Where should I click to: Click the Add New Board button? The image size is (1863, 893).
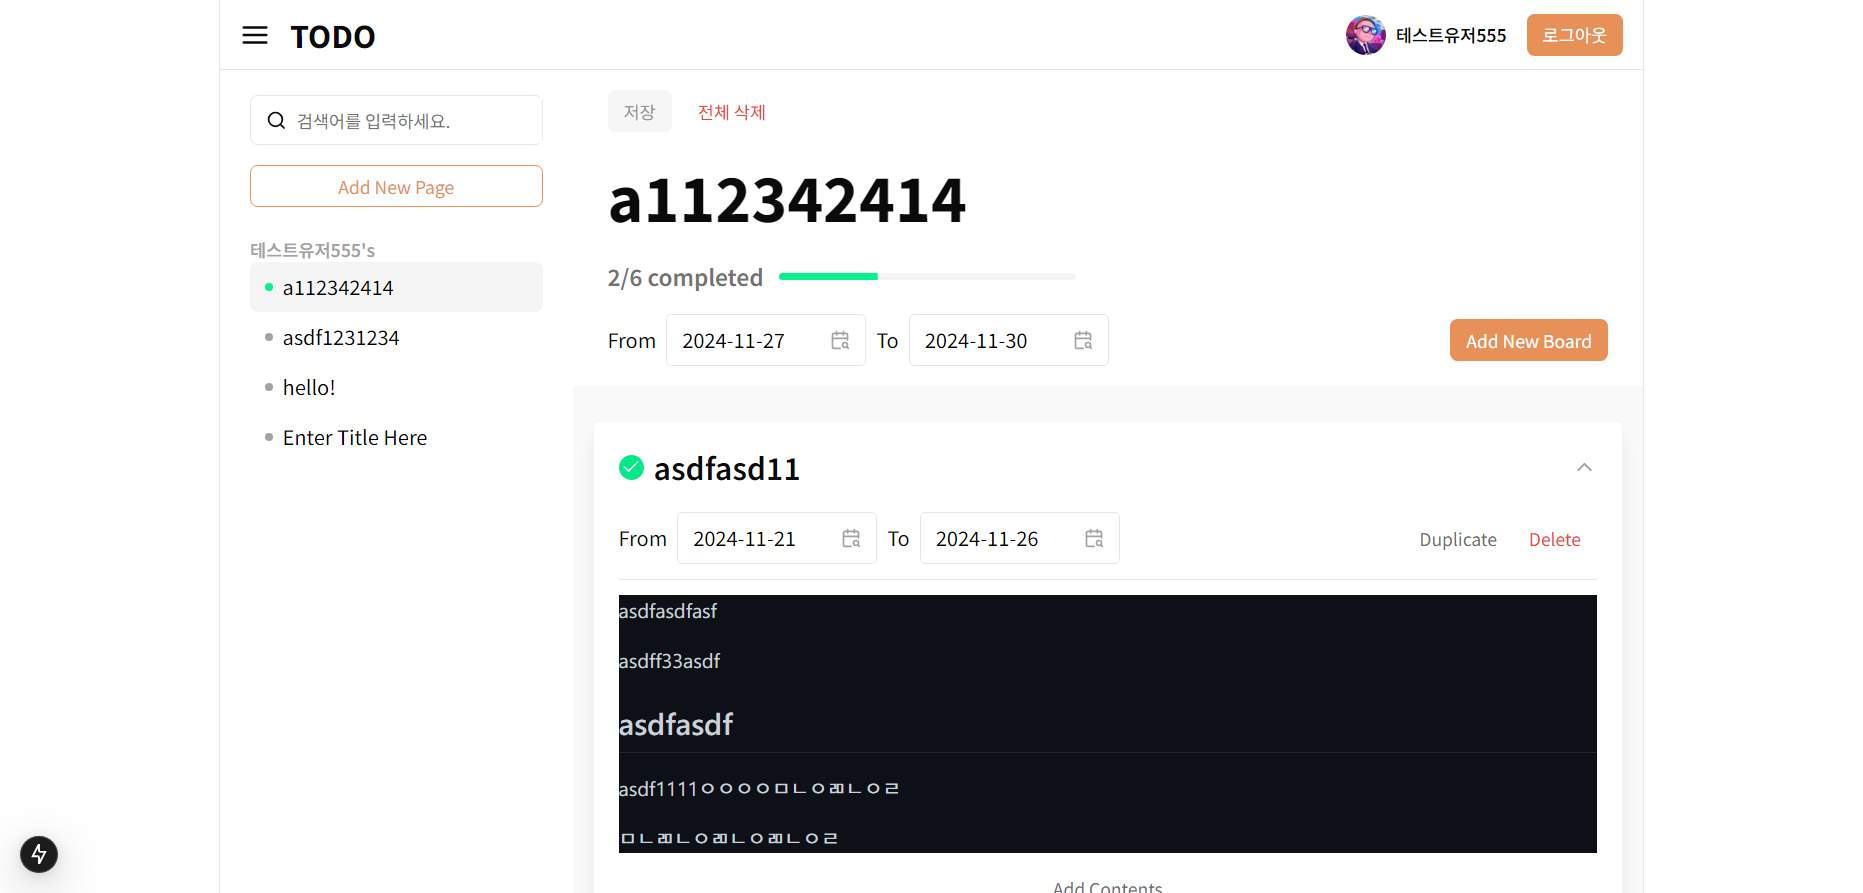(1528, 341)
